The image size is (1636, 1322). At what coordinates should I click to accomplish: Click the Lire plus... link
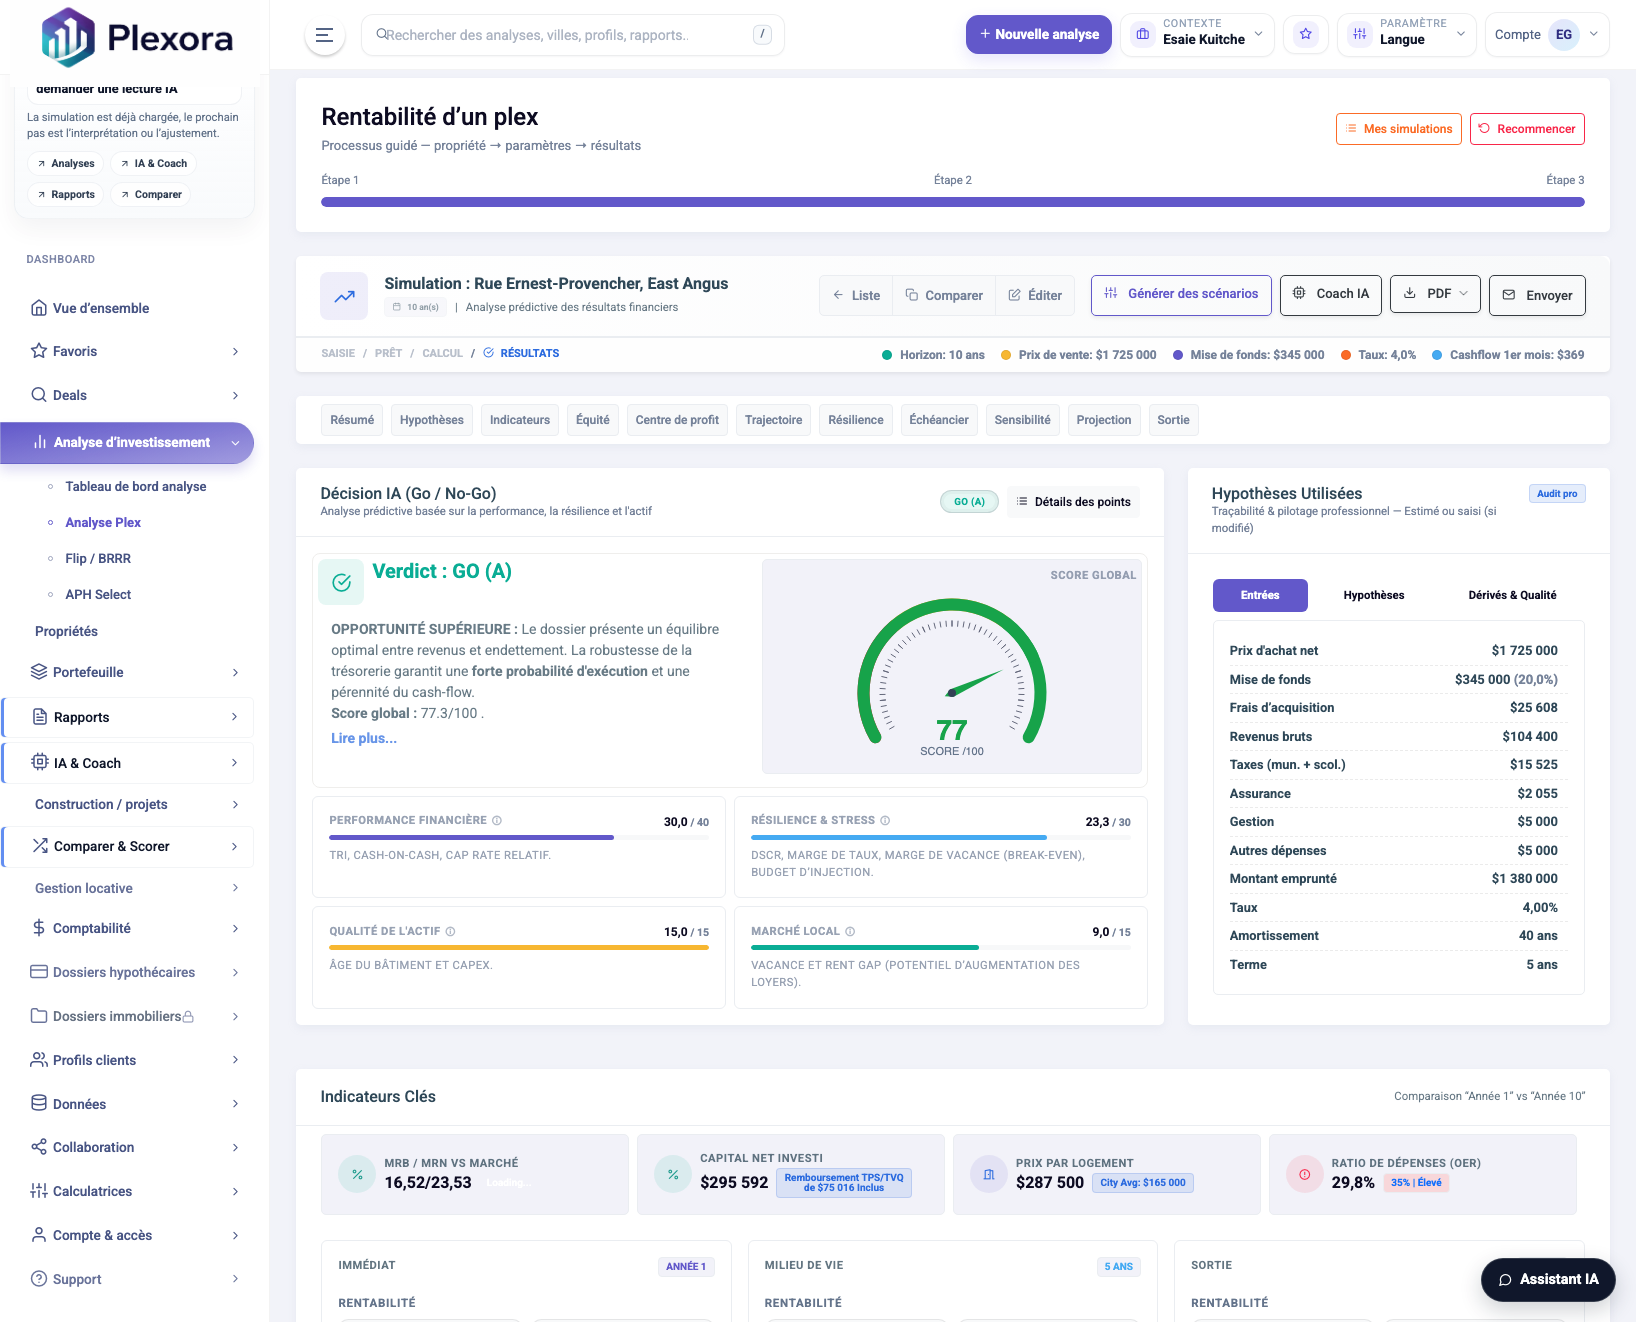coord(364,738)
